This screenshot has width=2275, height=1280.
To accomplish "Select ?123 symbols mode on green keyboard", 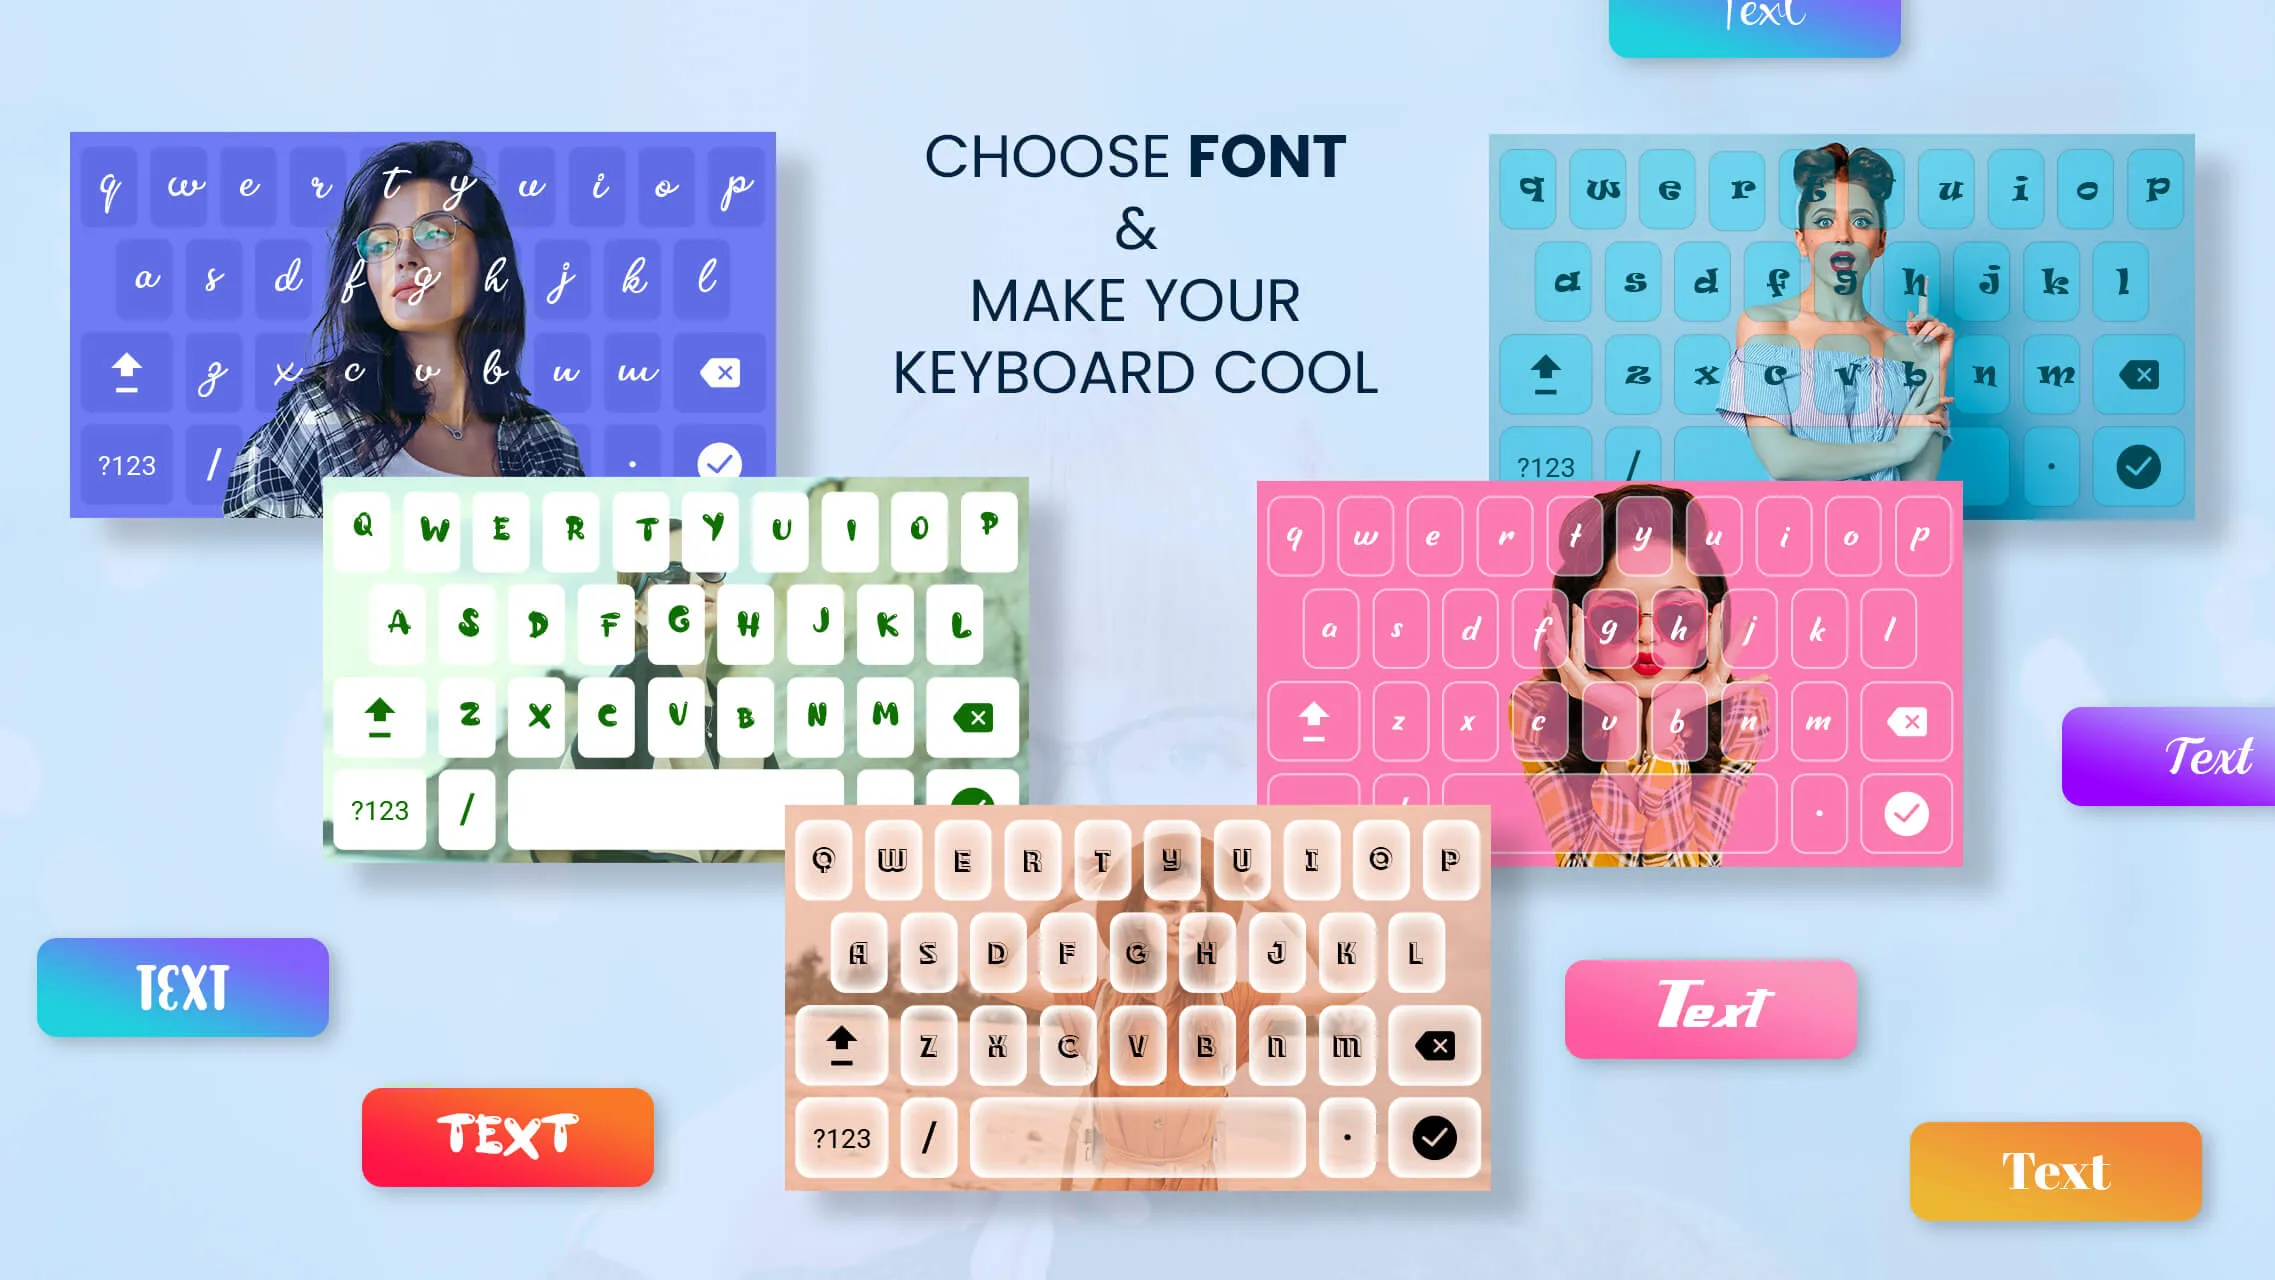I will (378, 808).
